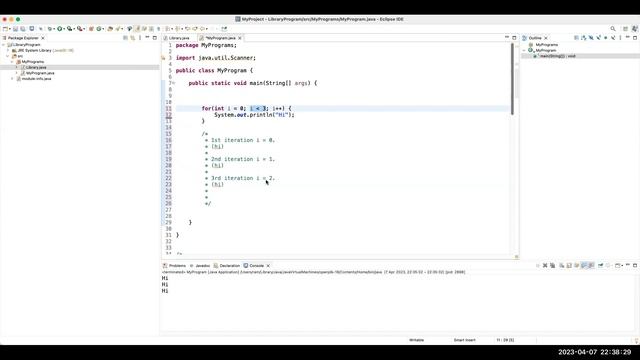
Task: Click the Package Explorer view menu dots
Action: 140,38
